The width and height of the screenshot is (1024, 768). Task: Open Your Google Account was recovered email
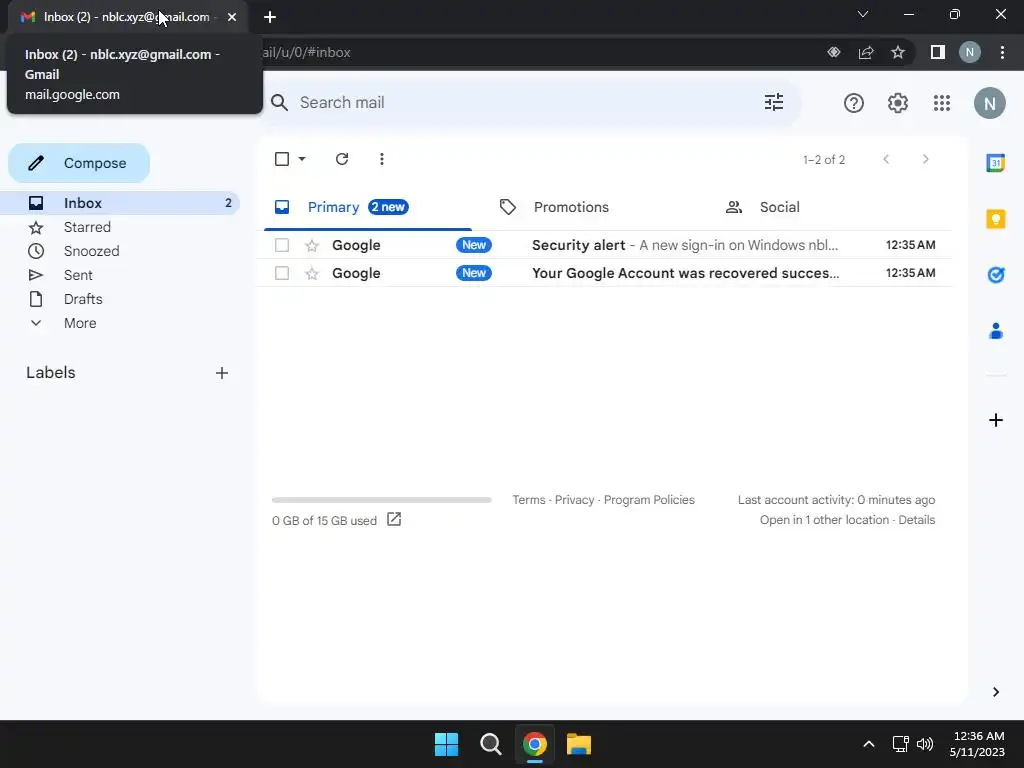(x=605, y=274)
